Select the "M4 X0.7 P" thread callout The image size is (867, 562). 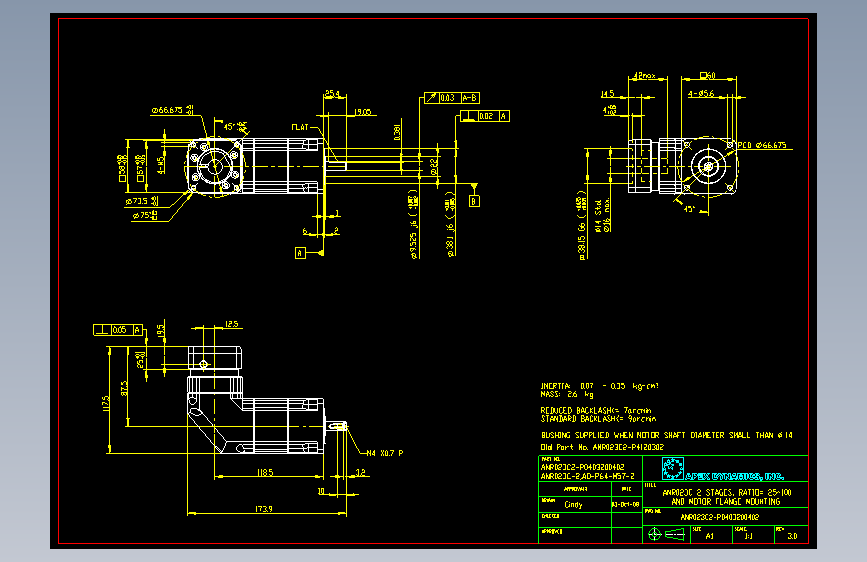pyautogui.click(x=385, y=453)
